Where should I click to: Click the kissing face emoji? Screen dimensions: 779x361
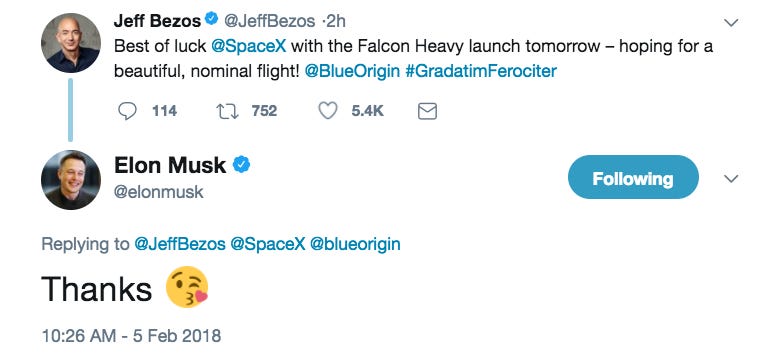coord(186,287)
